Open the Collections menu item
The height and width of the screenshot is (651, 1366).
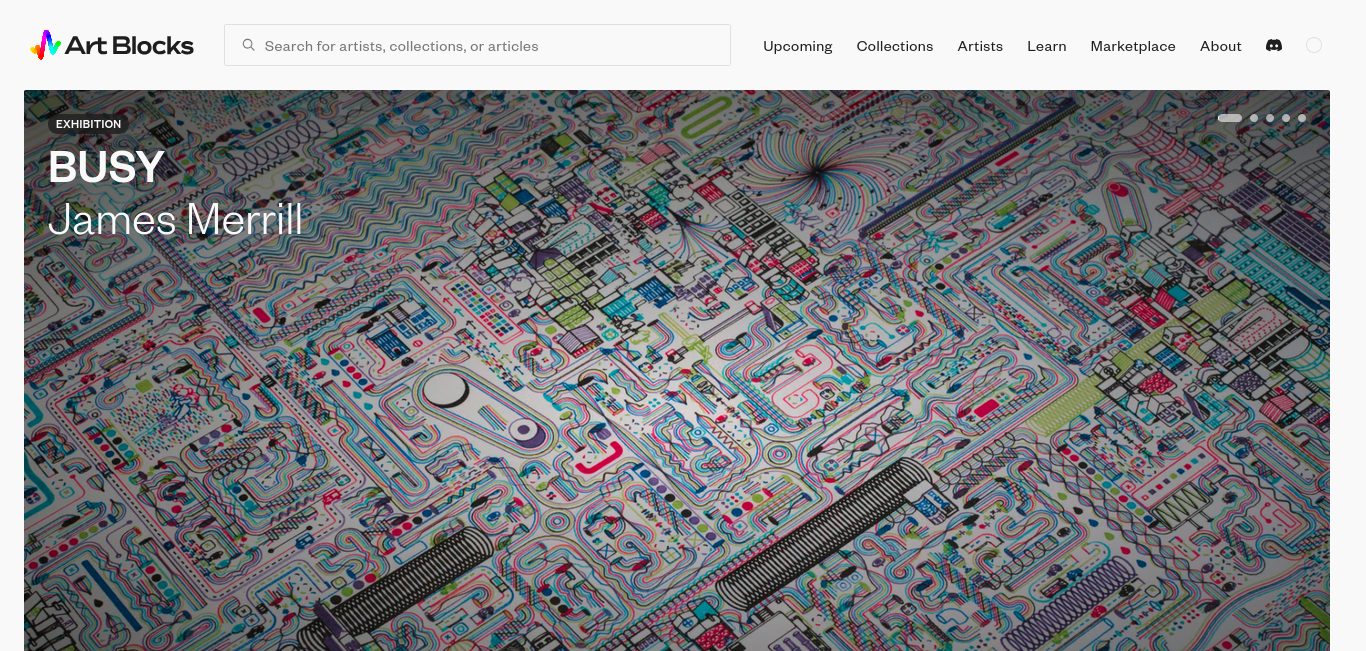[895, 46]
